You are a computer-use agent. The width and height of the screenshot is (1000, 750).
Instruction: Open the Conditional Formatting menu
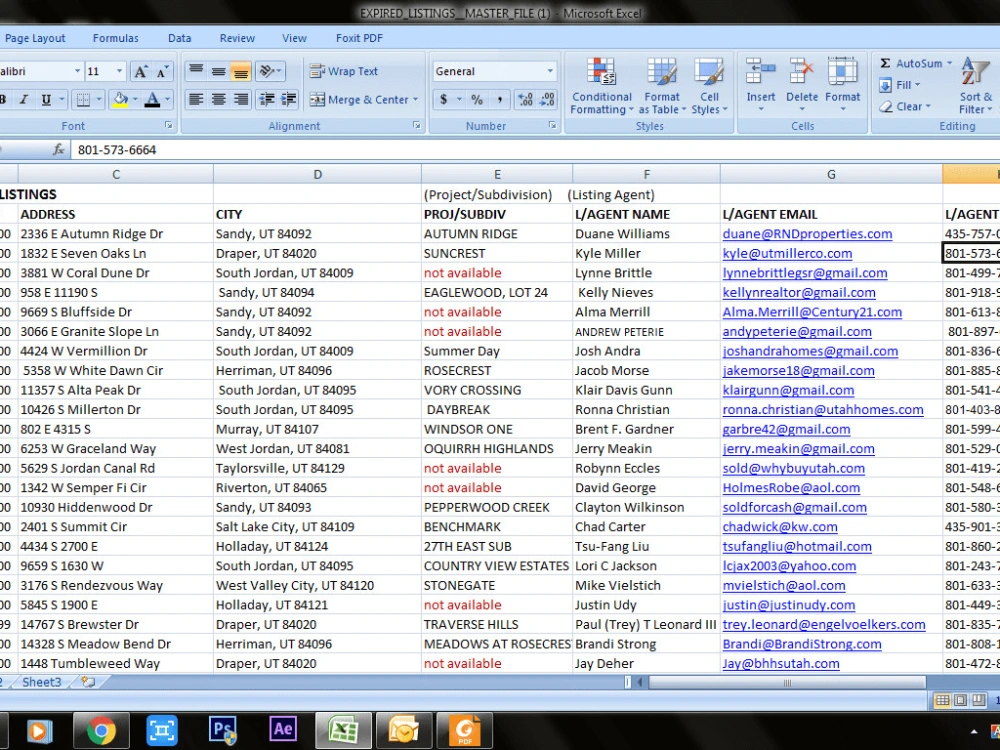(601, 87)
